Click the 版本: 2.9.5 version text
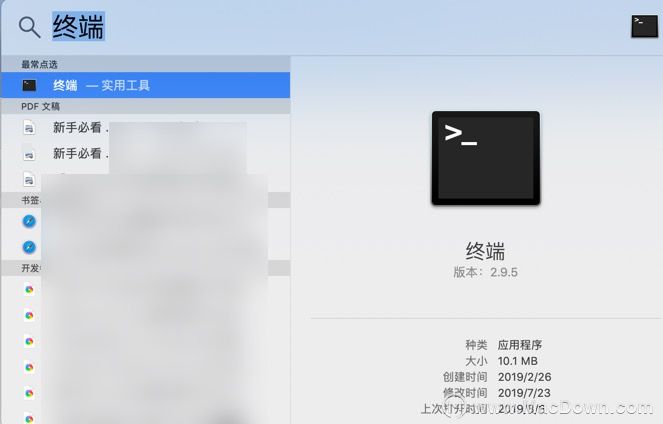Image resolution: width=663 pixels, height=424 pixels. point(485,272)
